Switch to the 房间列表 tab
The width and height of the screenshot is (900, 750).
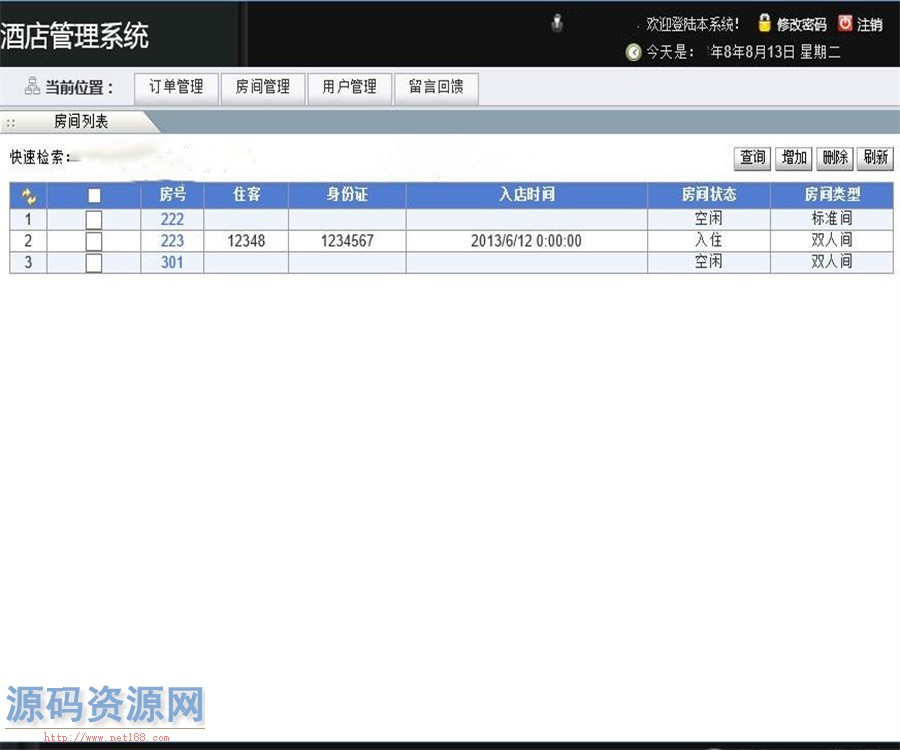tap(81, 122)
